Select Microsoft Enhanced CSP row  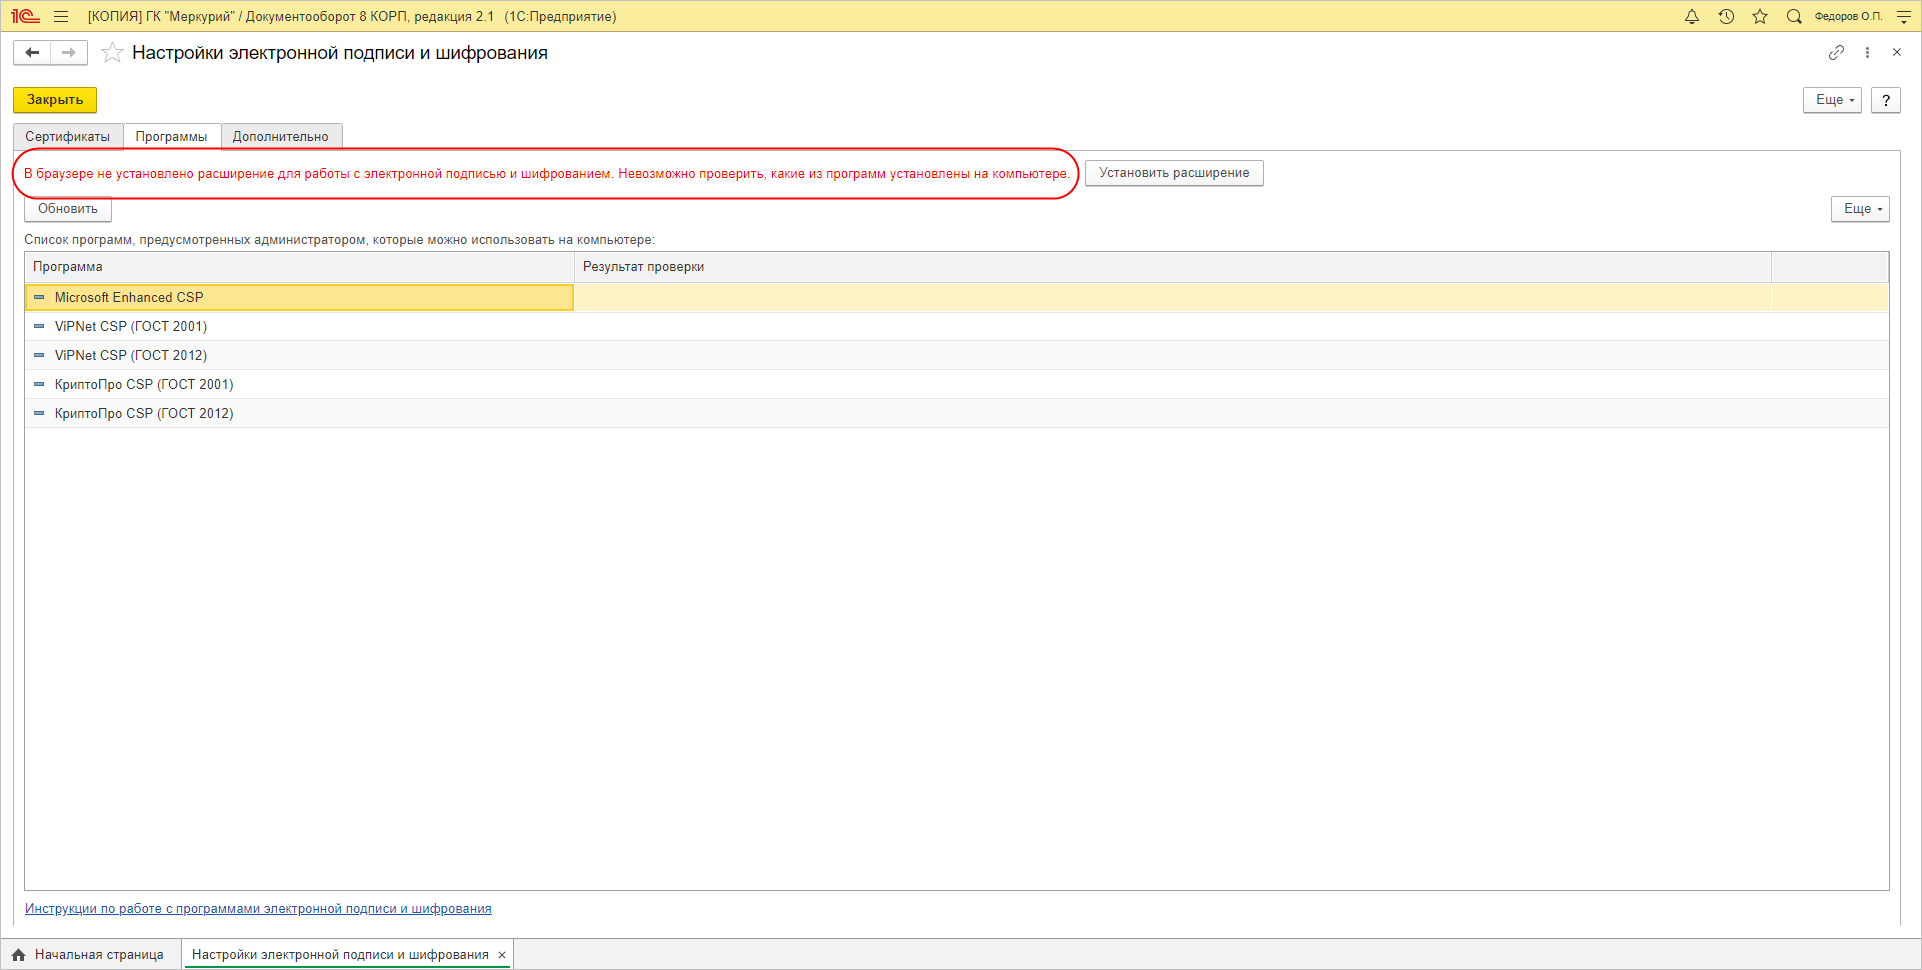(x=956, y=297)
